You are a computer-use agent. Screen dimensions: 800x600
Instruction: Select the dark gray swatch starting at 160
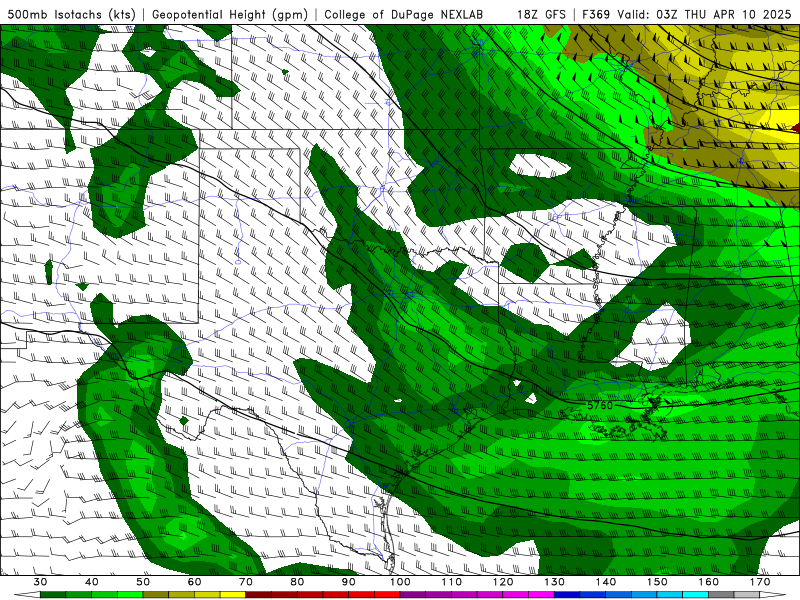pos(721,595)
